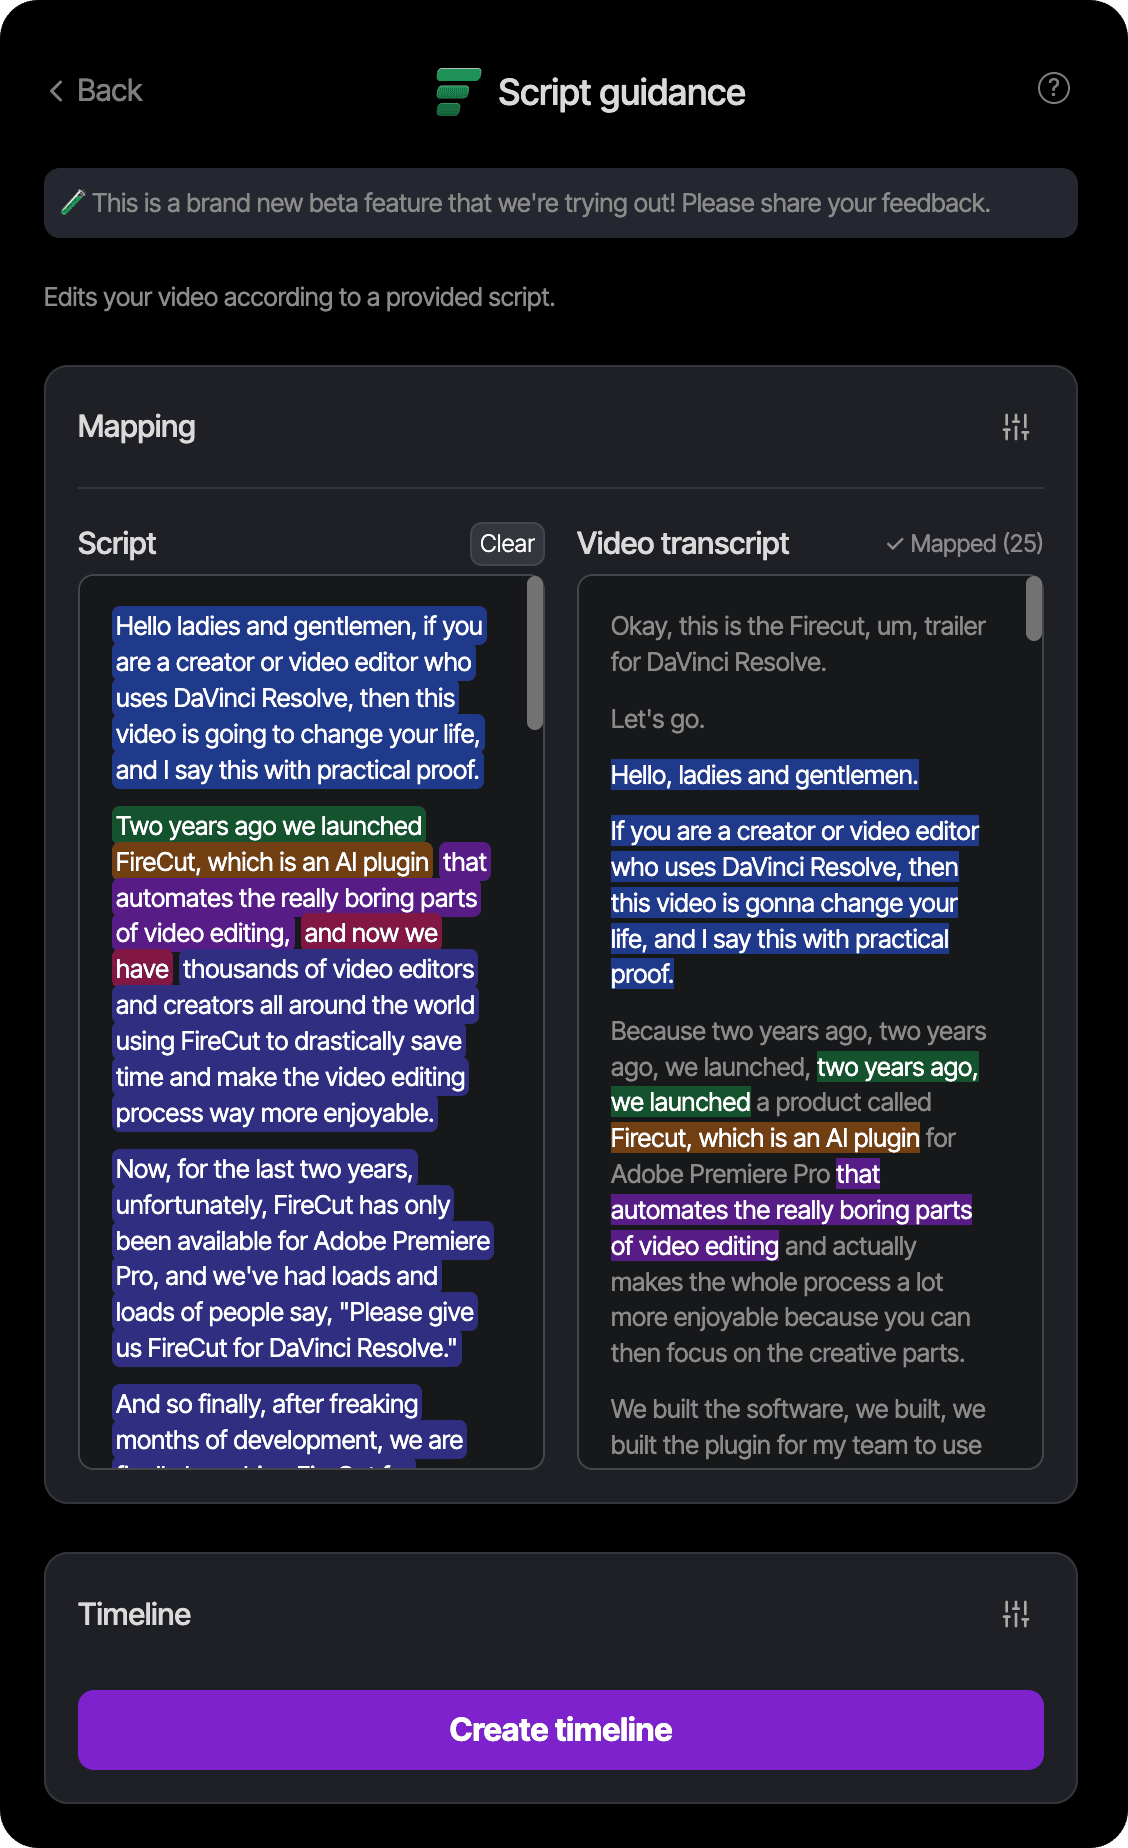Select transcript segment 'Hello, ladies and gentlemen.'
This screenshot has width=1128, height=1848.
click(765, 775)
